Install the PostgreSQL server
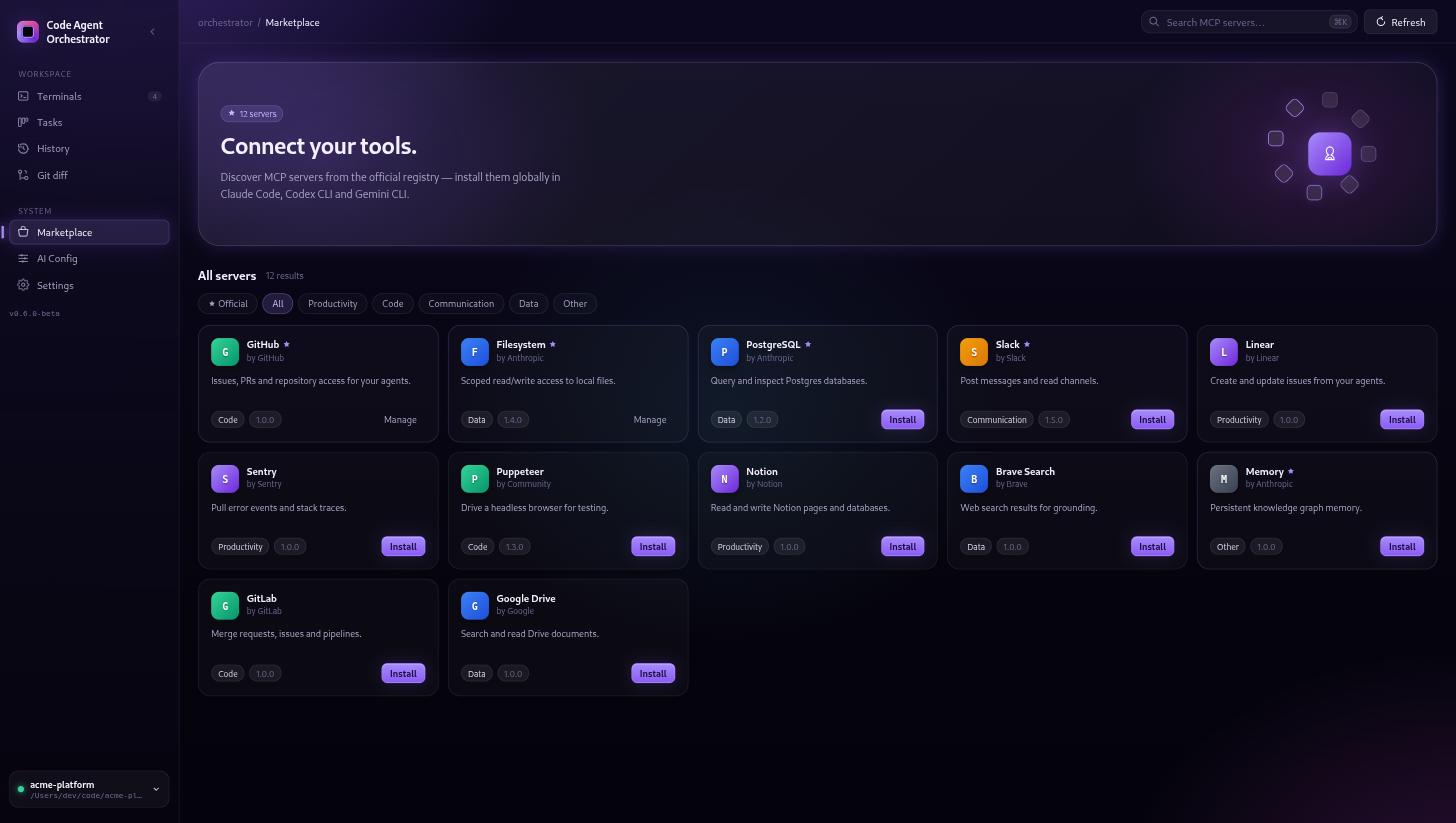The image size is (1456, 823). tap(903, 419)
